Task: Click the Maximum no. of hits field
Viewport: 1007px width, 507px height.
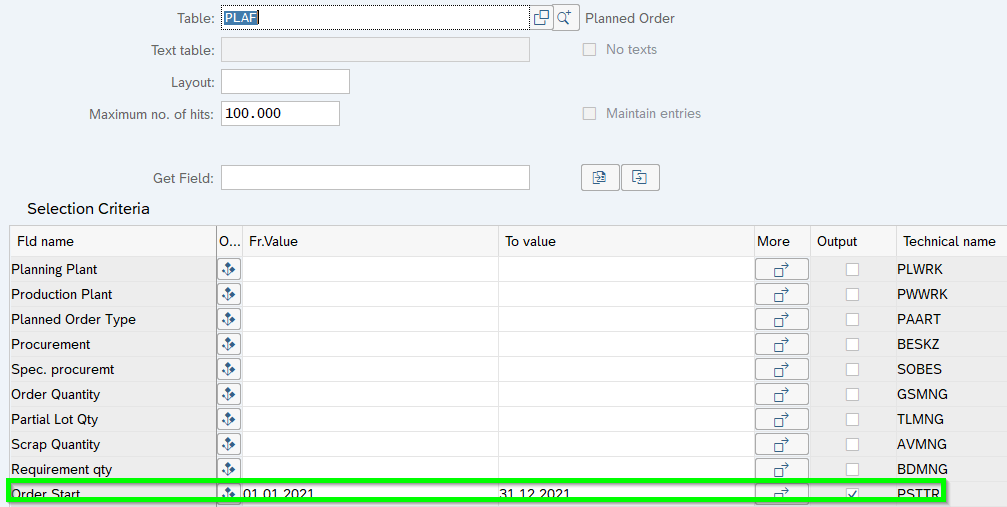Action: point(280,114)
